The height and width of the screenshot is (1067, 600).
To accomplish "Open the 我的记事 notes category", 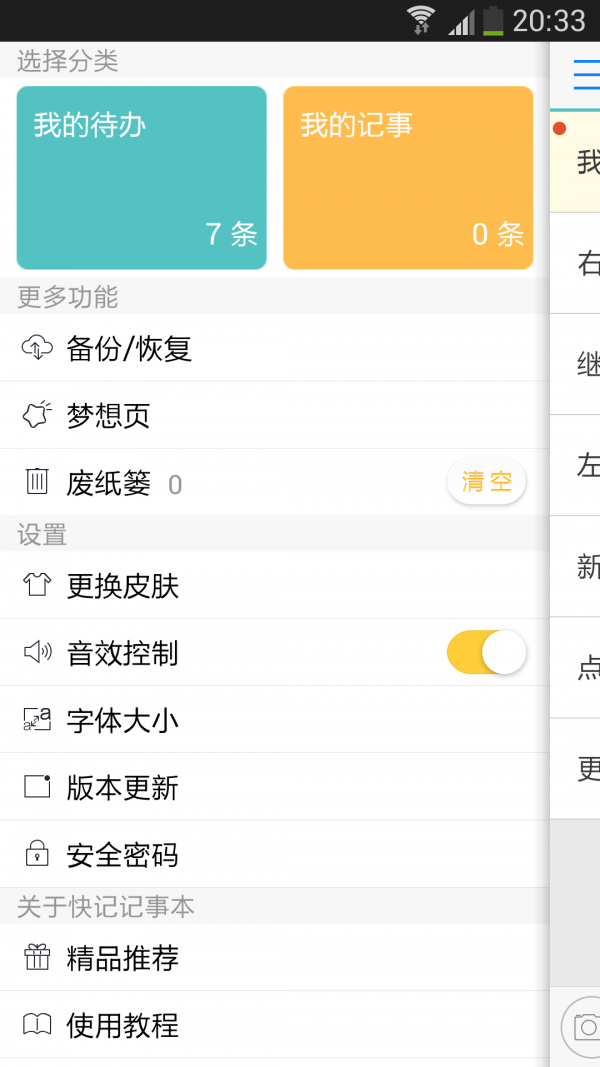I will [408, 178].
